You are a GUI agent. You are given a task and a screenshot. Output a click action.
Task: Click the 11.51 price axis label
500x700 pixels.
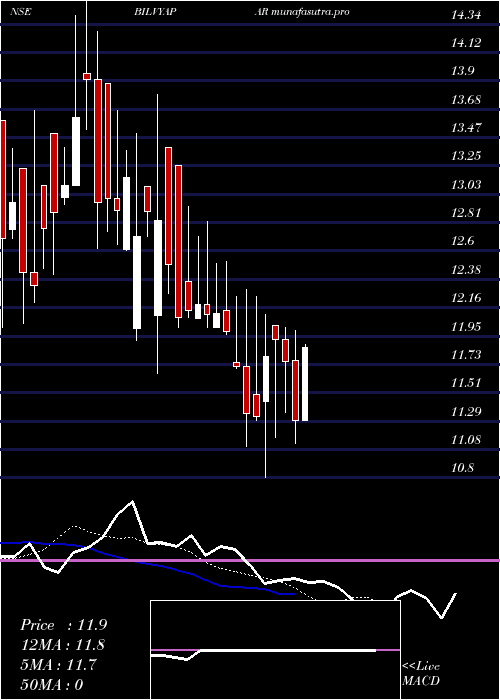tap(466, 383)
